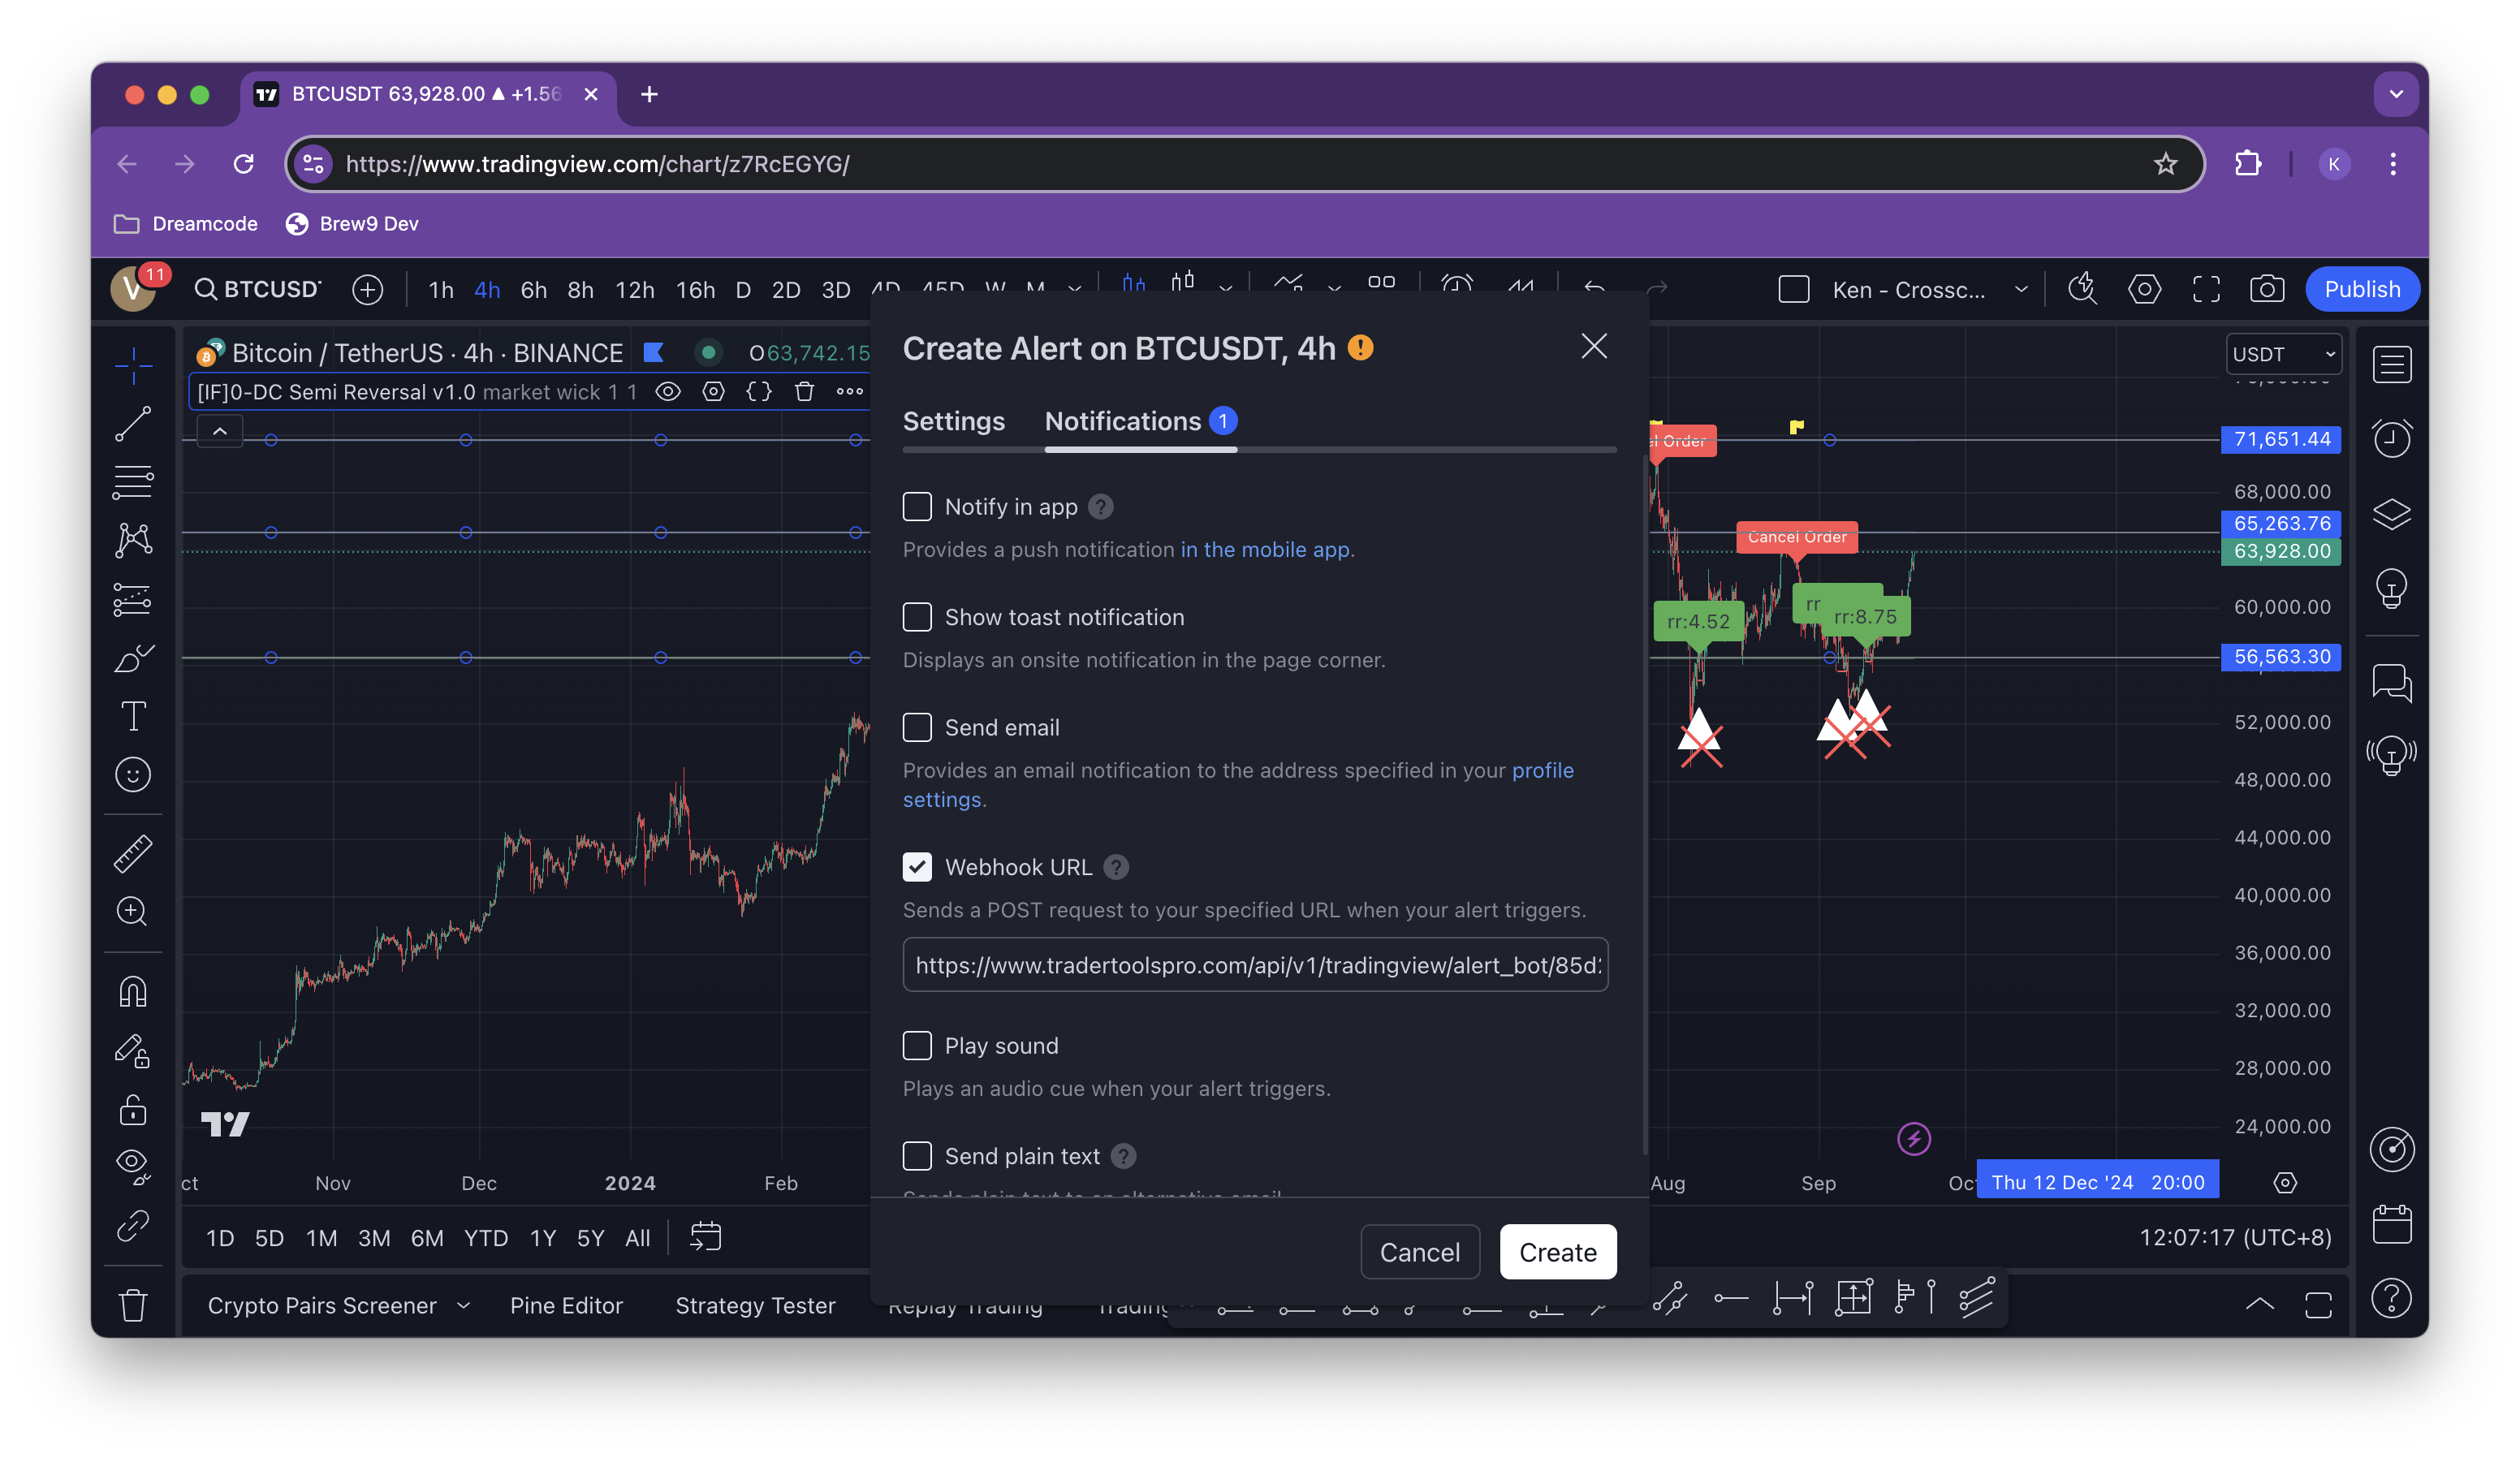Viewport: 2520px width, 1458px height.
Task: Open indicator source code braces icon
Action: tap(759, 391)
